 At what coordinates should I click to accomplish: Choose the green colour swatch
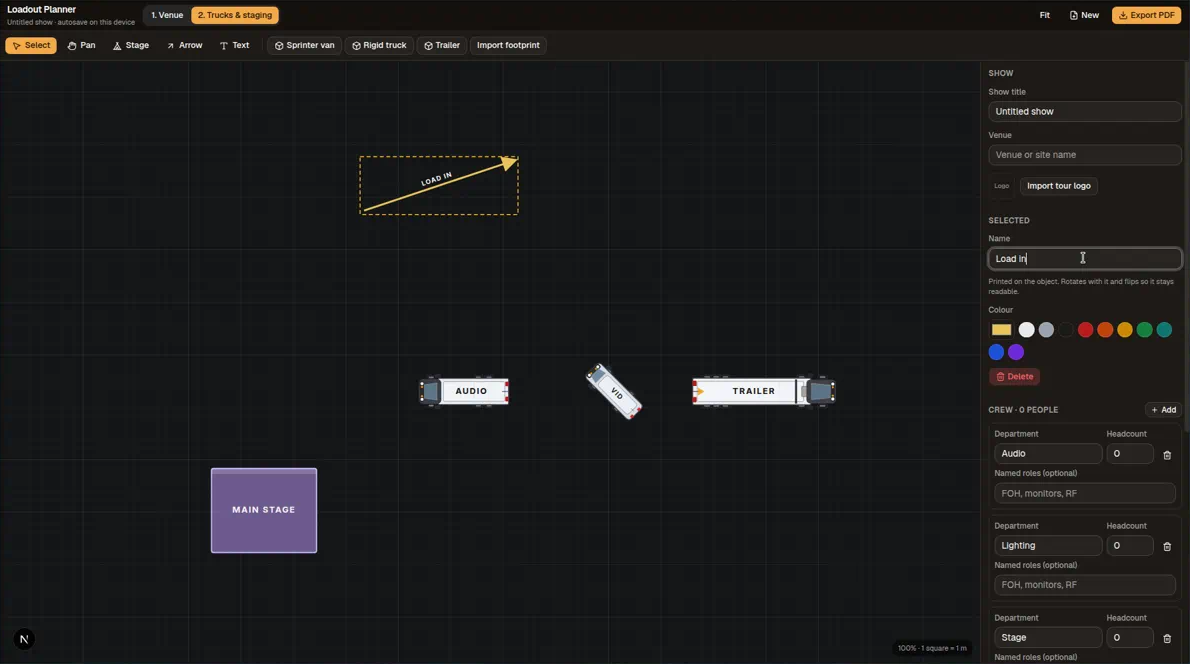(1144, 329)
